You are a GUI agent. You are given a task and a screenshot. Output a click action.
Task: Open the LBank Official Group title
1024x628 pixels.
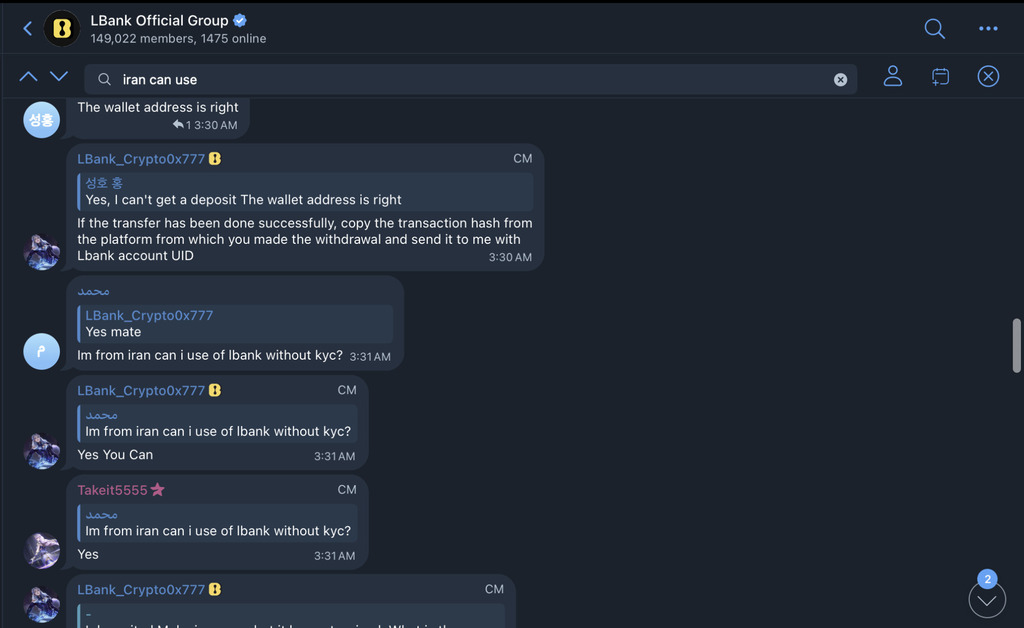coord(160,20)
